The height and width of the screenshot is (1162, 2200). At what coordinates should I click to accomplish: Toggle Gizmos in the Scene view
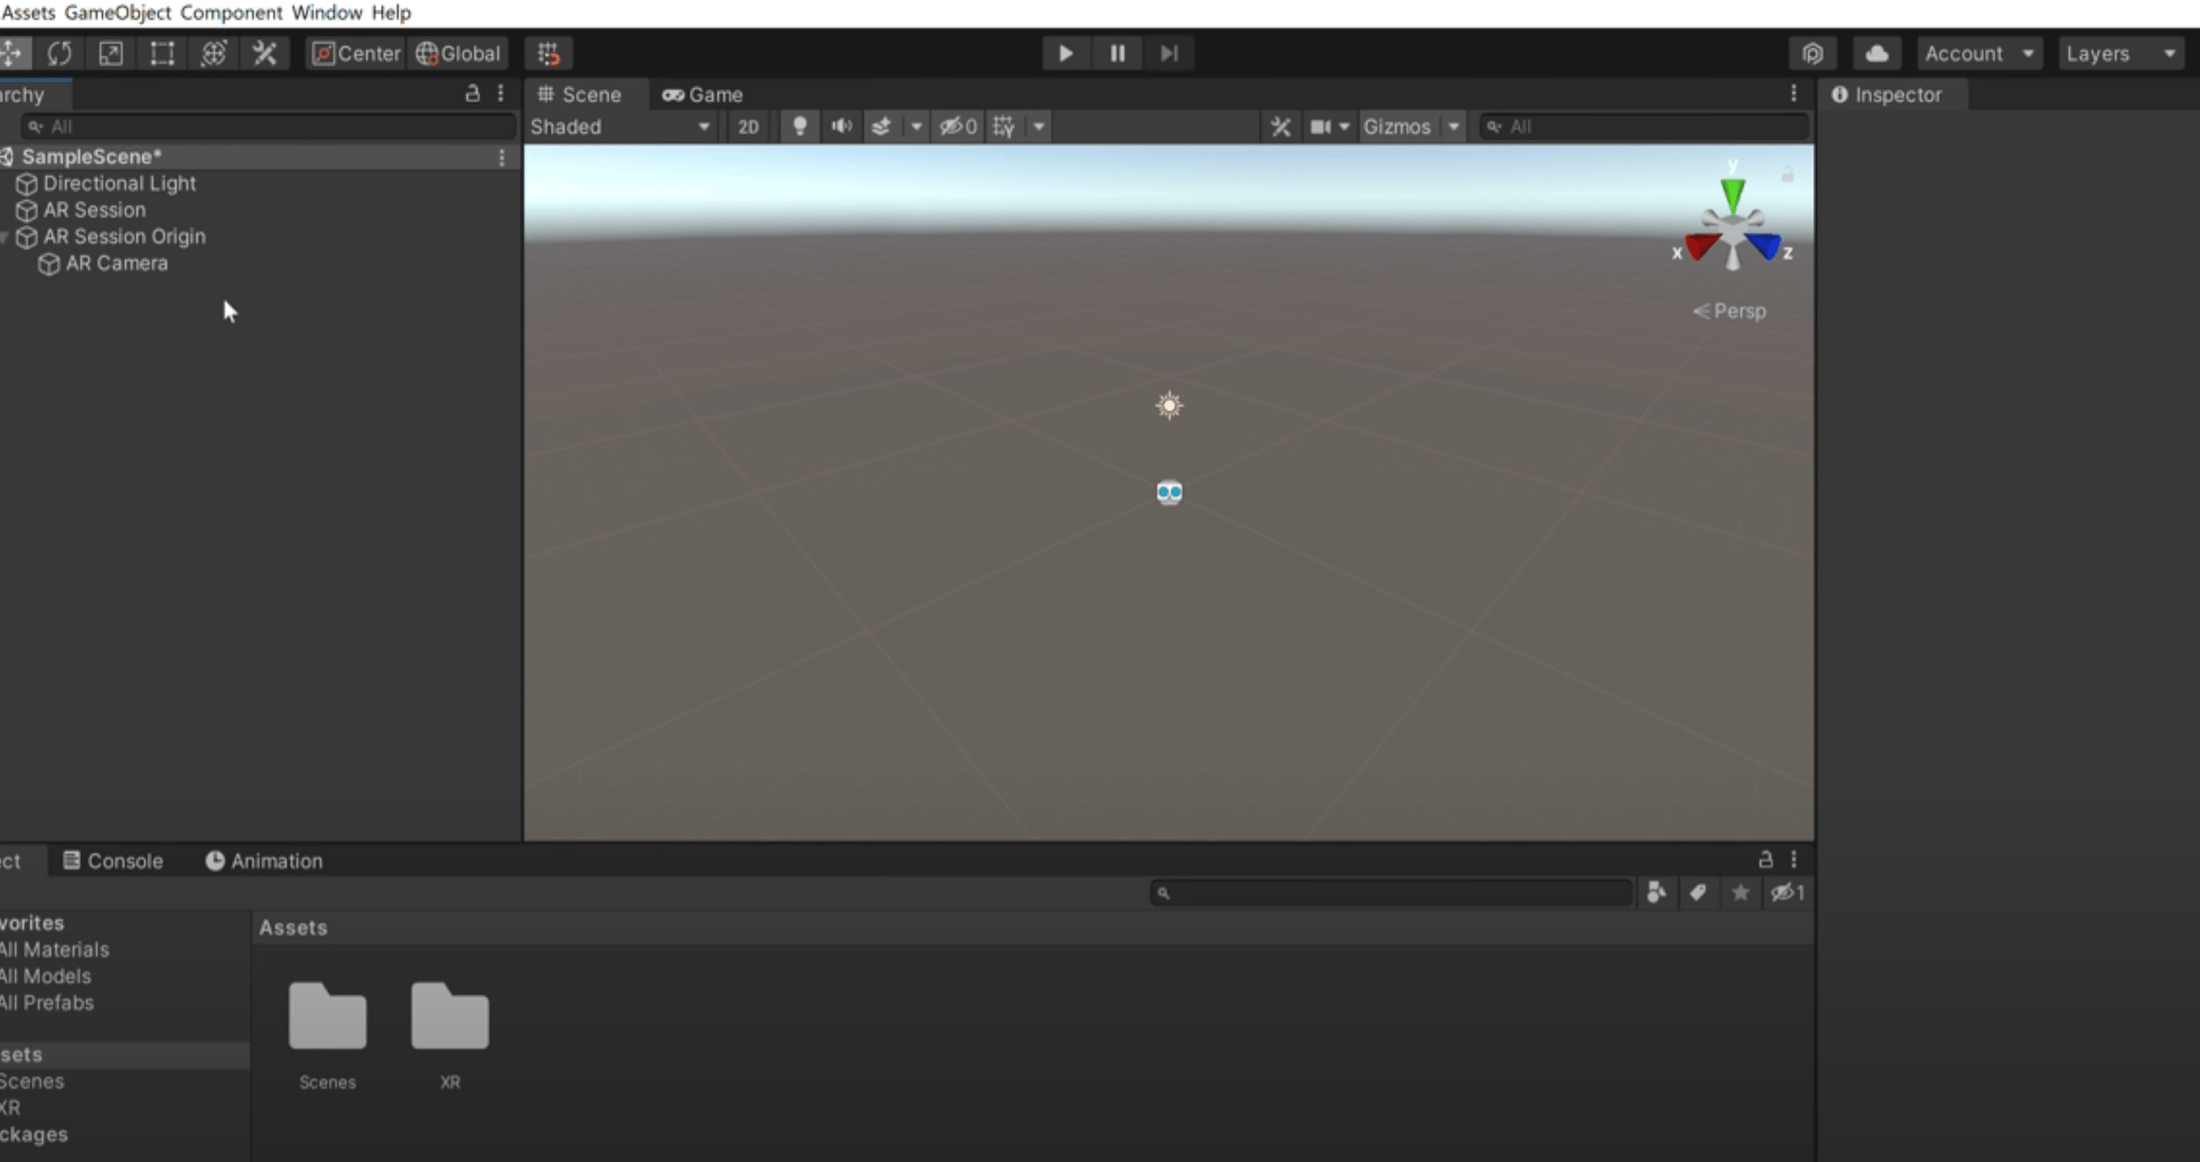click(x=1397, y=126)
